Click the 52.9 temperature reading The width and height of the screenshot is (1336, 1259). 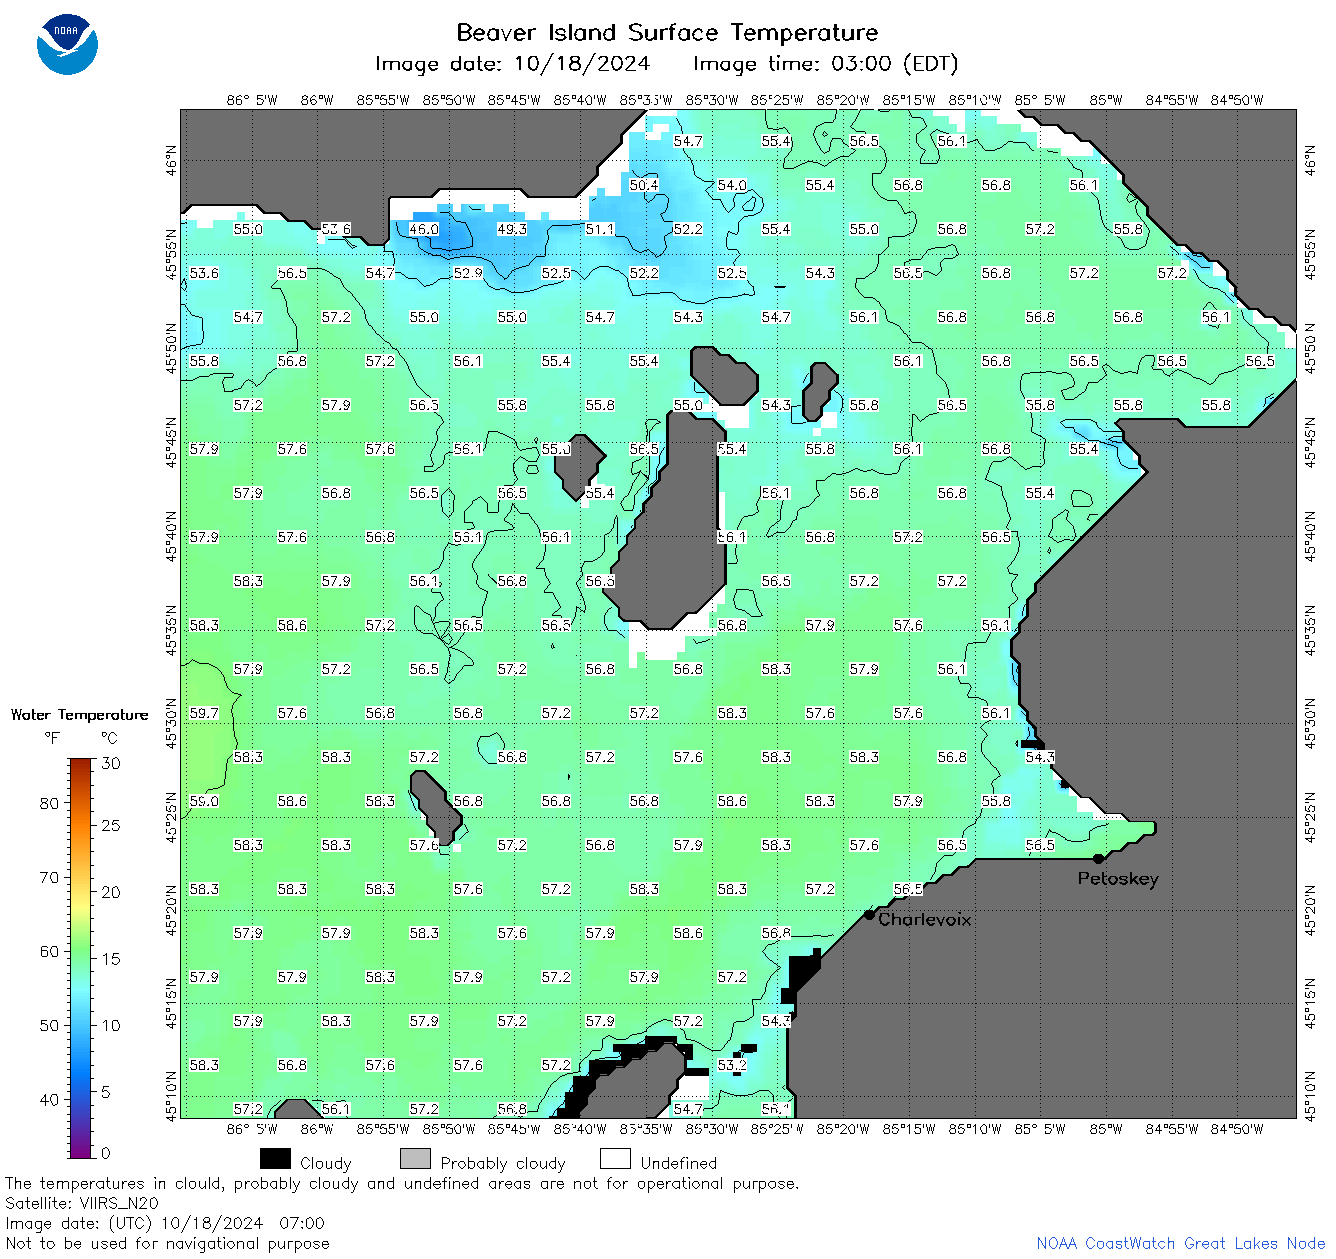[468, 273]
